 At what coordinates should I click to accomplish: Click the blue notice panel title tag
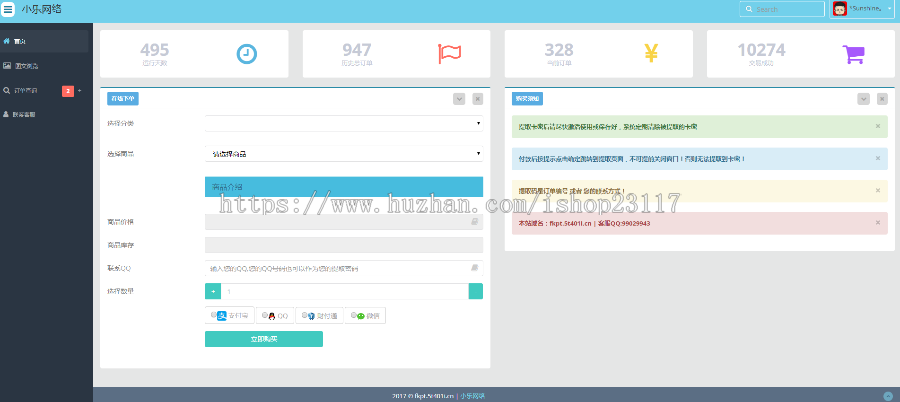coord(527,99)
